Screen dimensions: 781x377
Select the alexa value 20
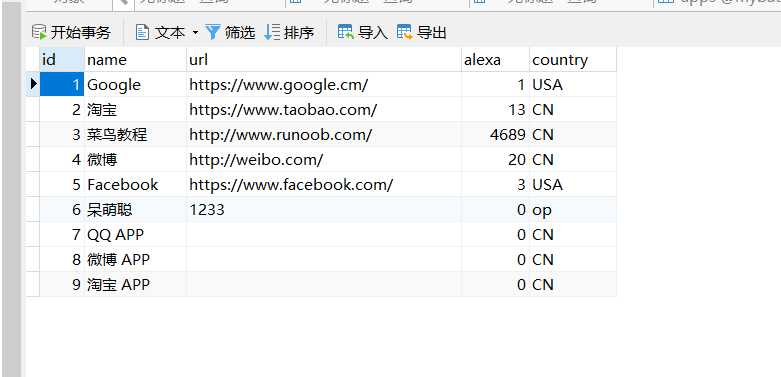click(495, 159)
